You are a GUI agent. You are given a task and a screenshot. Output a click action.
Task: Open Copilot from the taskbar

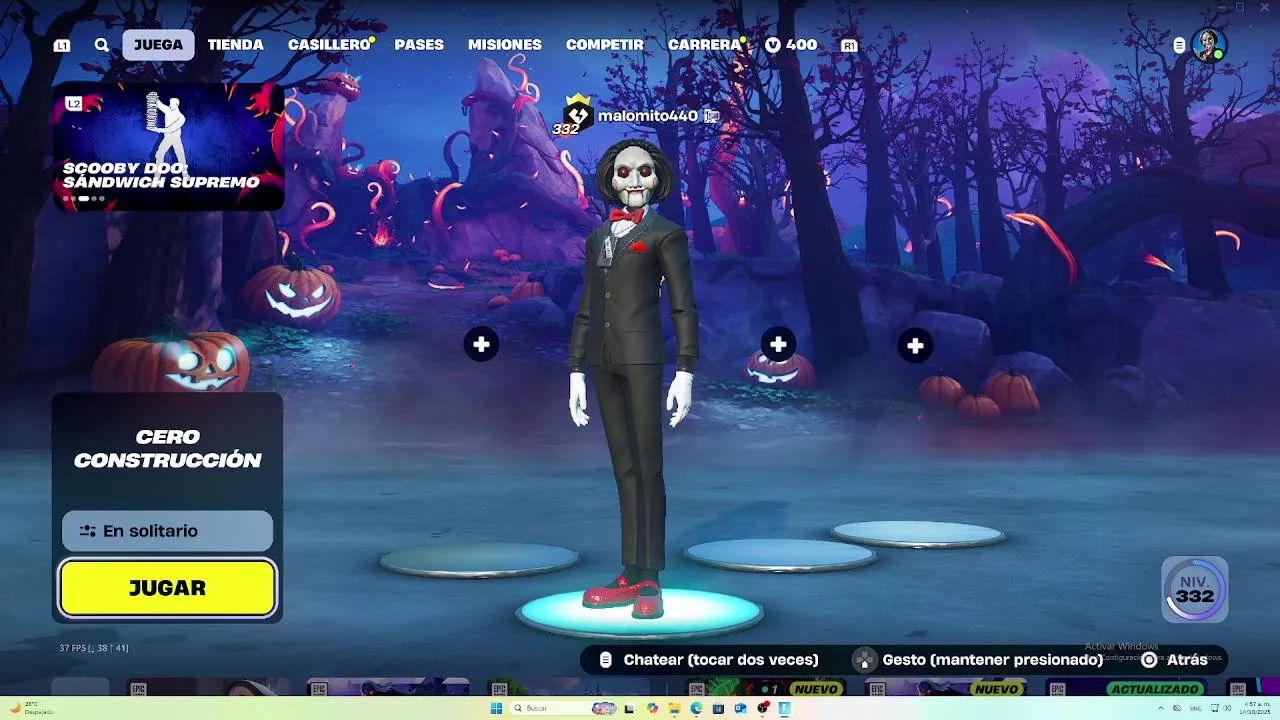point(652,708)
